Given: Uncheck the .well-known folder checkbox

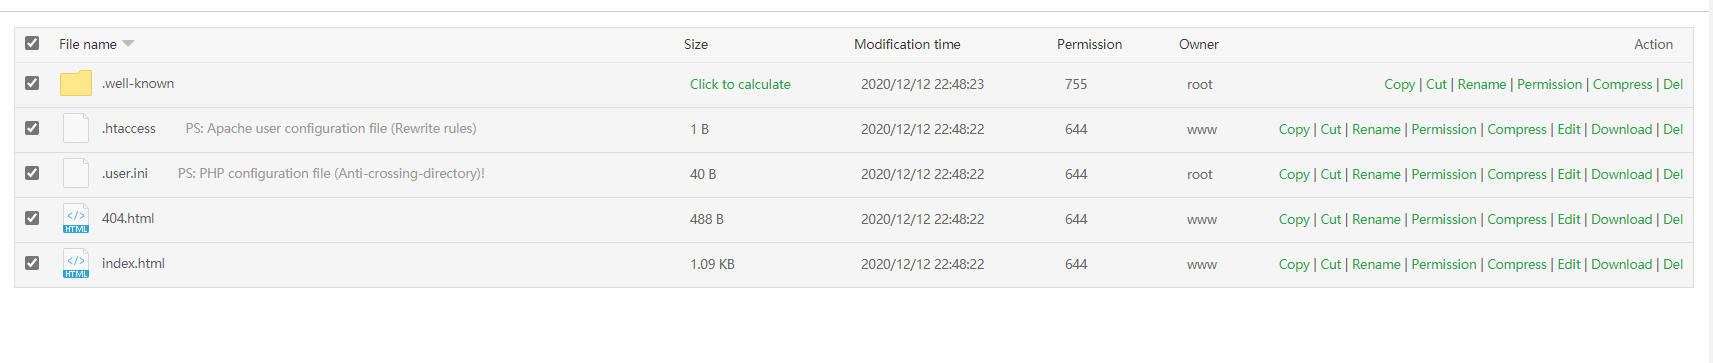Looking at the screenshot, I should click(x=32, y=83).
